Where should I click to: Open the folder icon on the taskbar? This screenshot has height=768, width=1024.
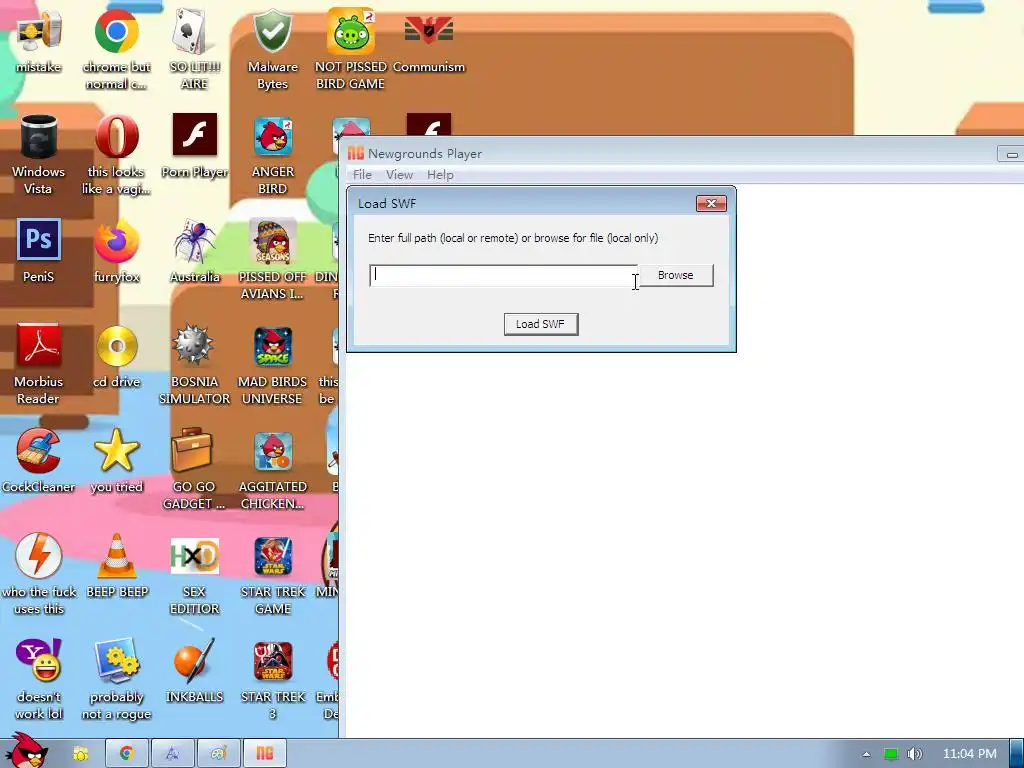80,754
